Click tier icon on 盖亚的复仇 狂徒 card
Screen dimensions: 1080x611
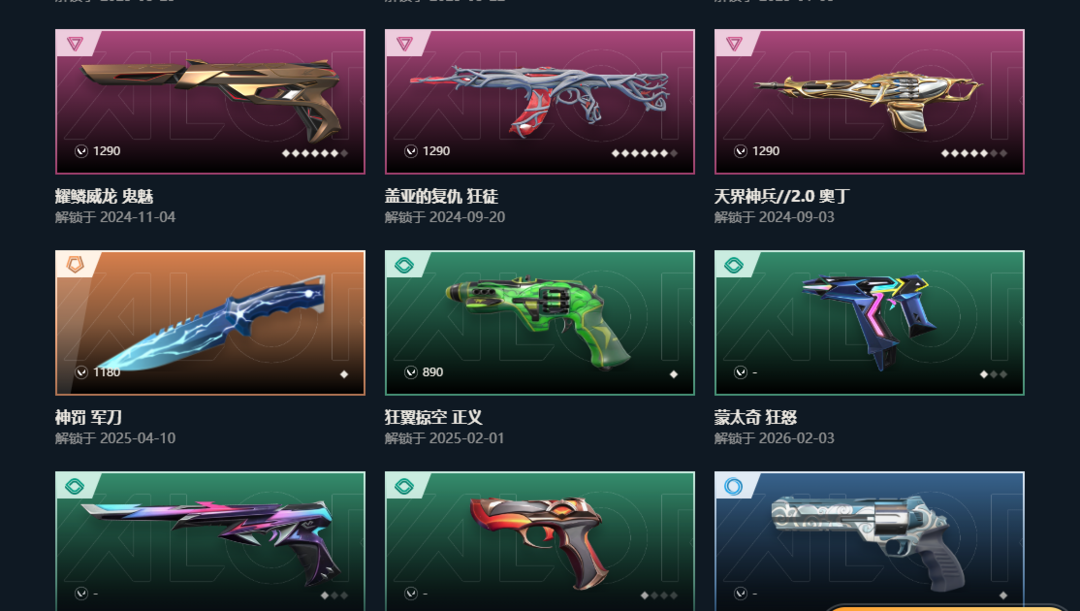[404, 44]
